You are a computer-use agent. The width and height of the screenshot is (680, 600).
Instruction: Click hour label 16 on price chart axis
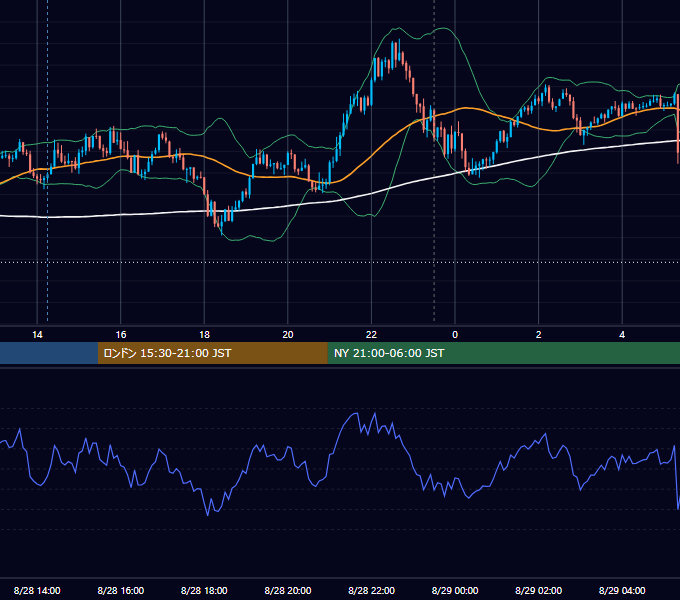point(121,335)
